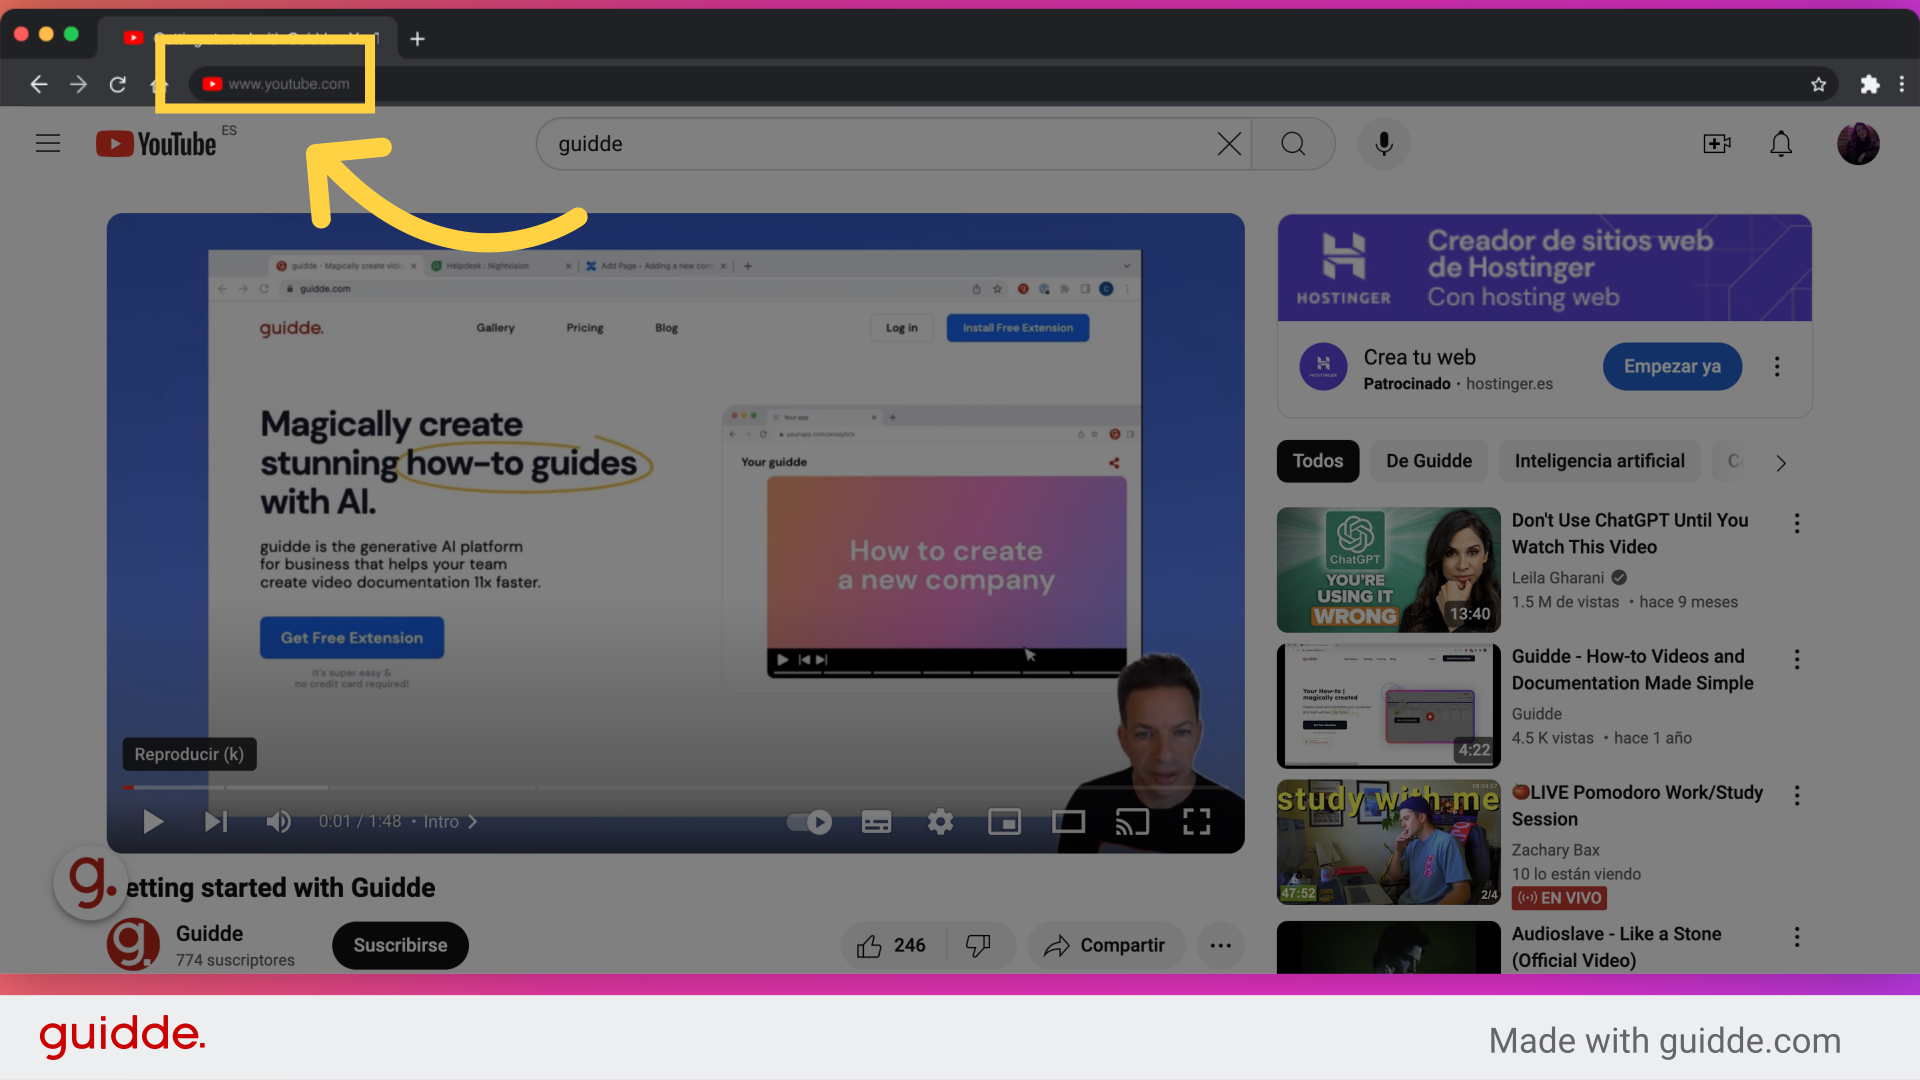Screen dimensions: 1920x1080
Task: Click the hostinger.es sponsor link
Action: (1509, 384)
